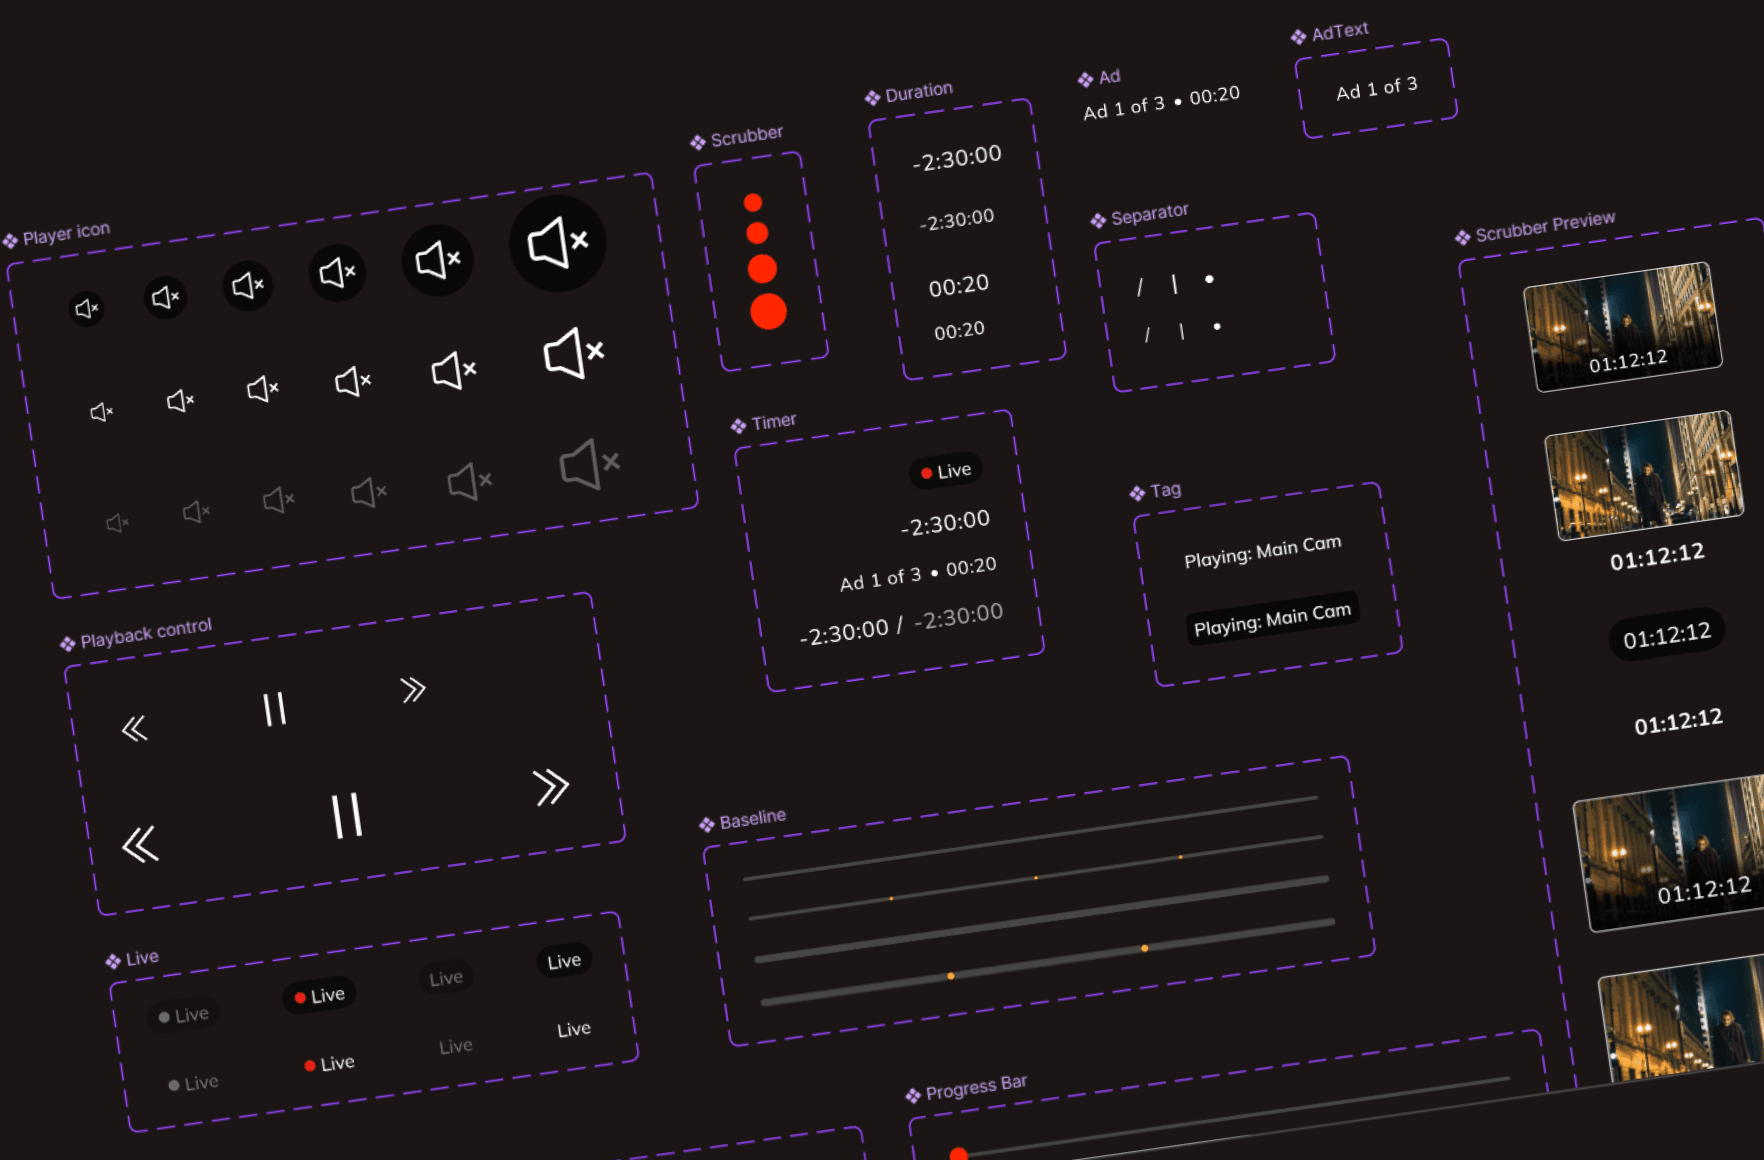Click the smallest dimmed gray mute icon
1764x1160 pixels.
click(x=118, y=523)
